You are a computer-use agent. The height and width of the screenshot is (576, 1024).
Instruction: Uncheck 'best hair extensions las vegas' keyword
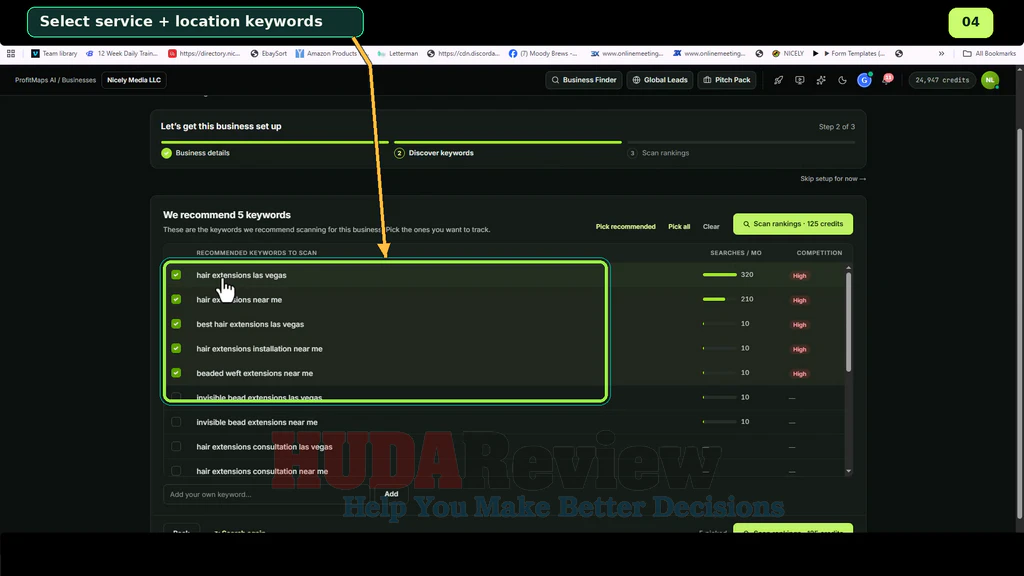click(x=176, y=324)
